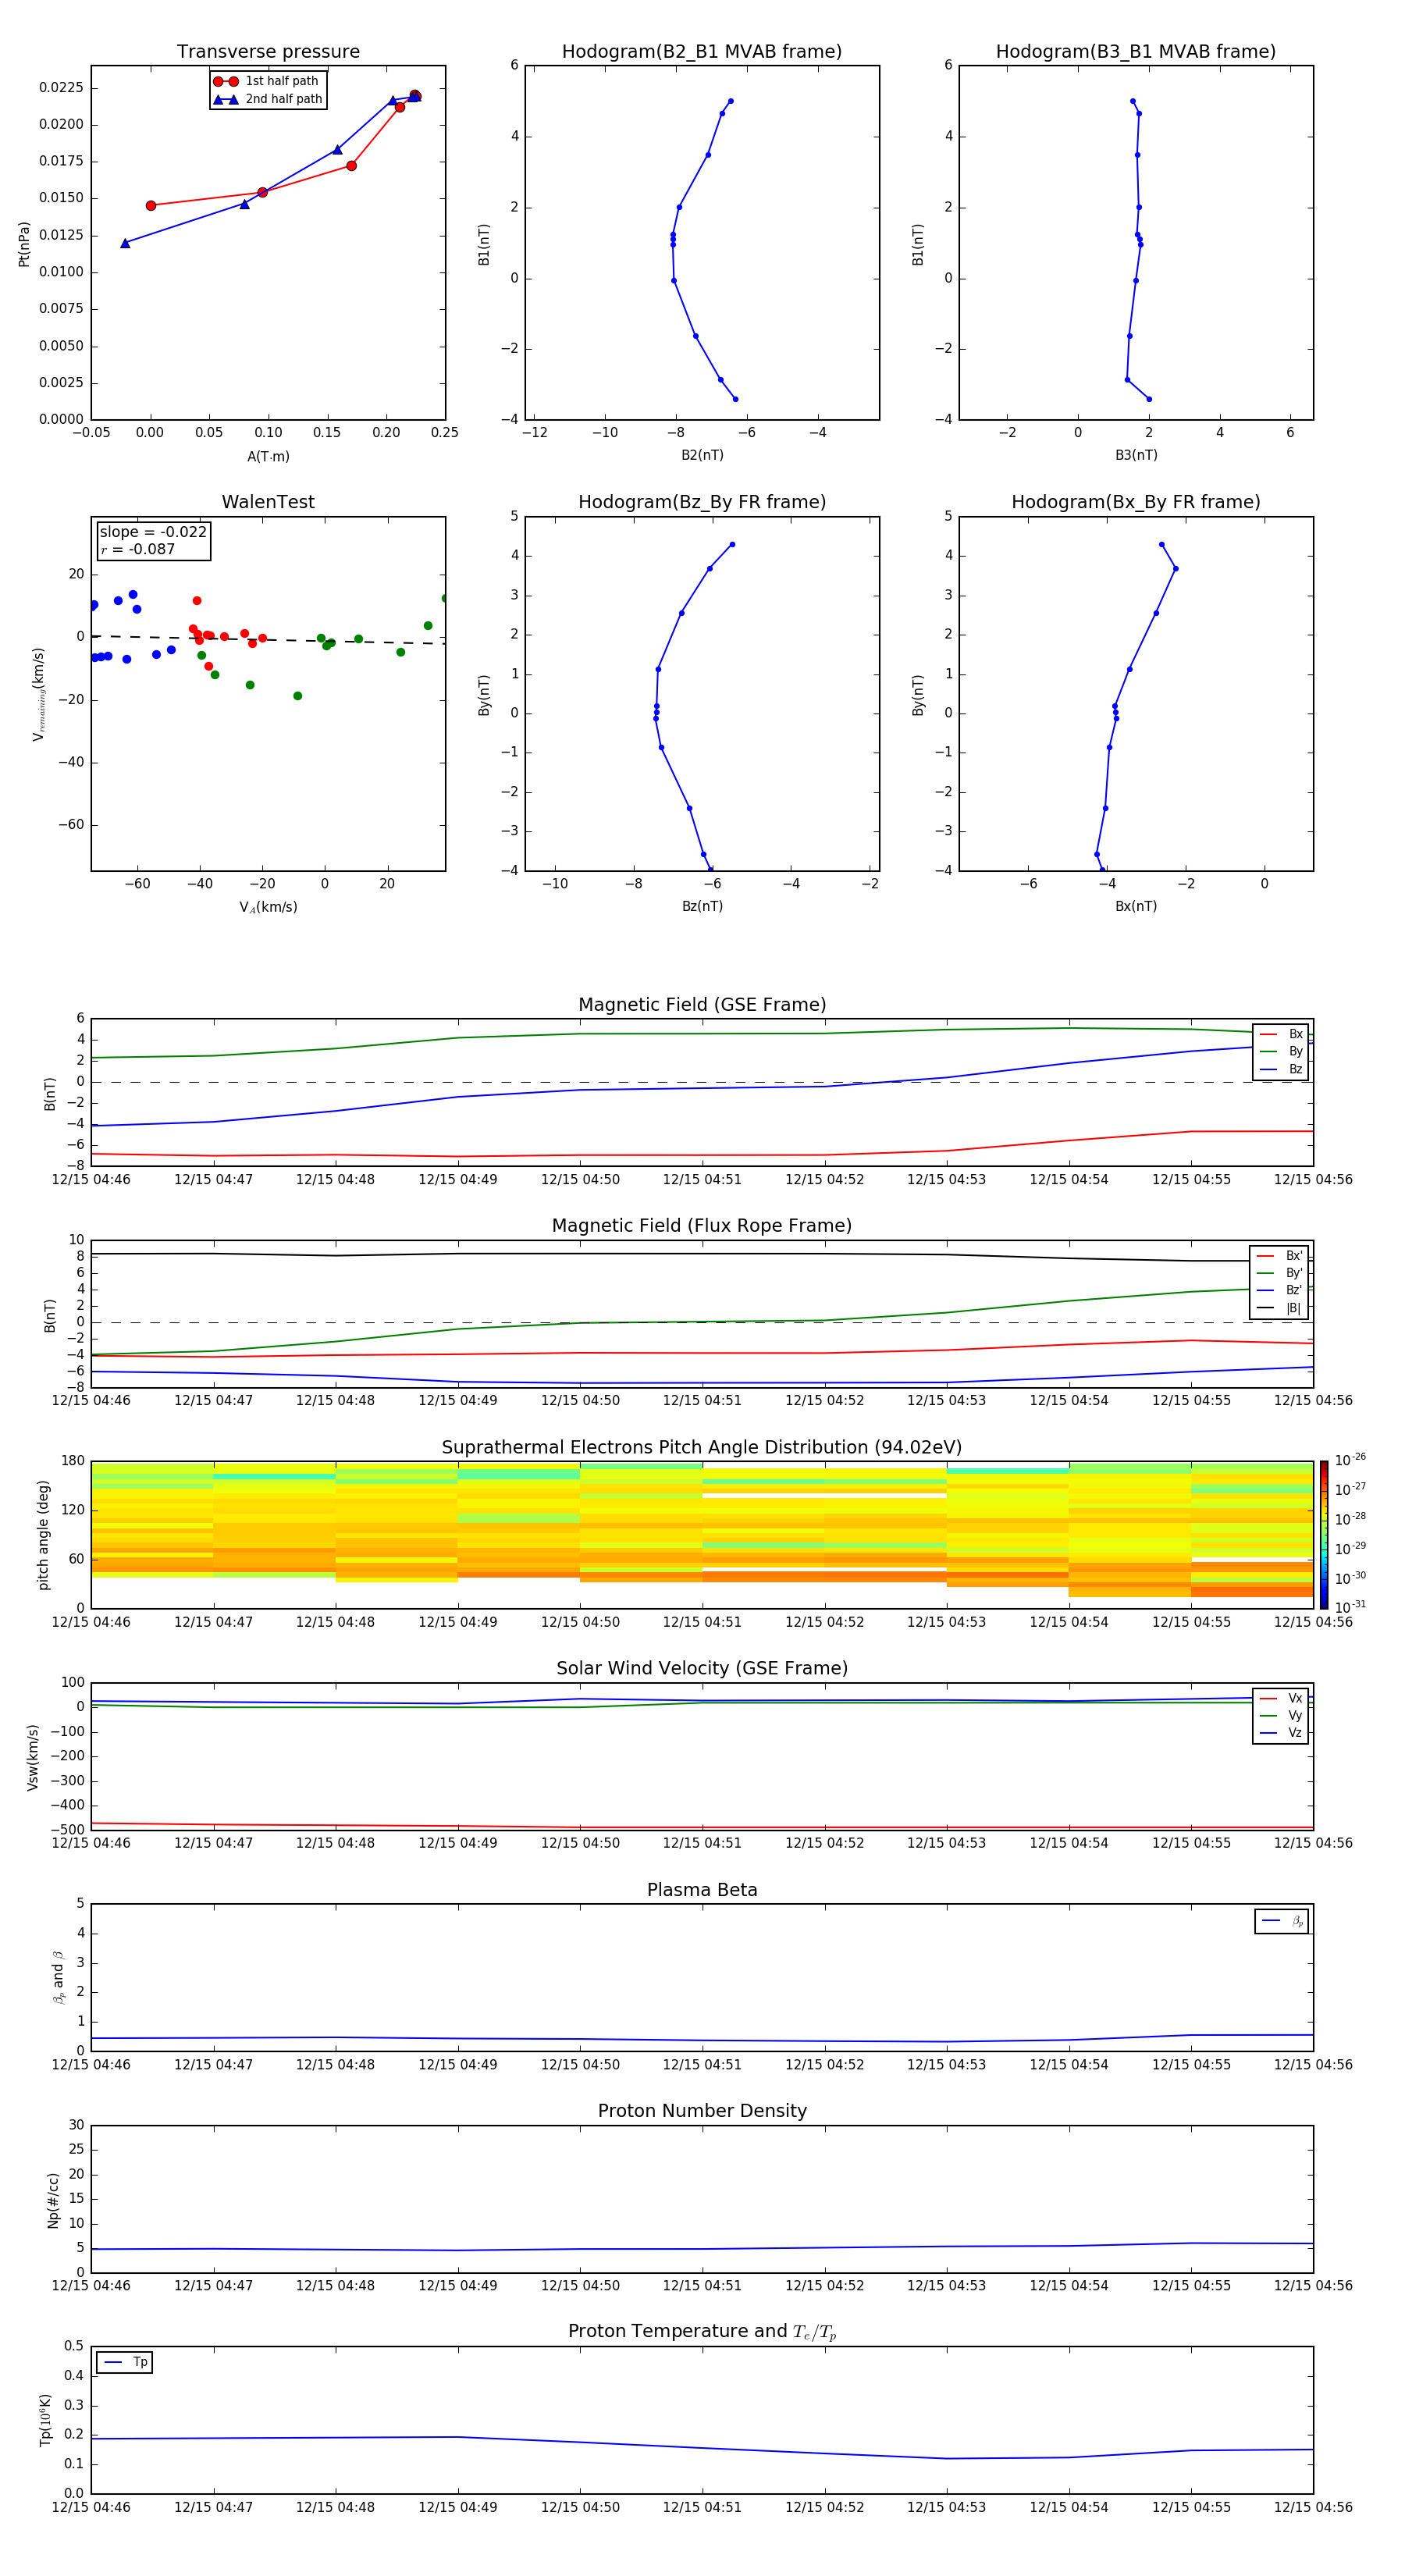1405x2576 pixels.
Task: Click the 'Vsw(km/s)' y-axis label
Action: [33, 1756]
